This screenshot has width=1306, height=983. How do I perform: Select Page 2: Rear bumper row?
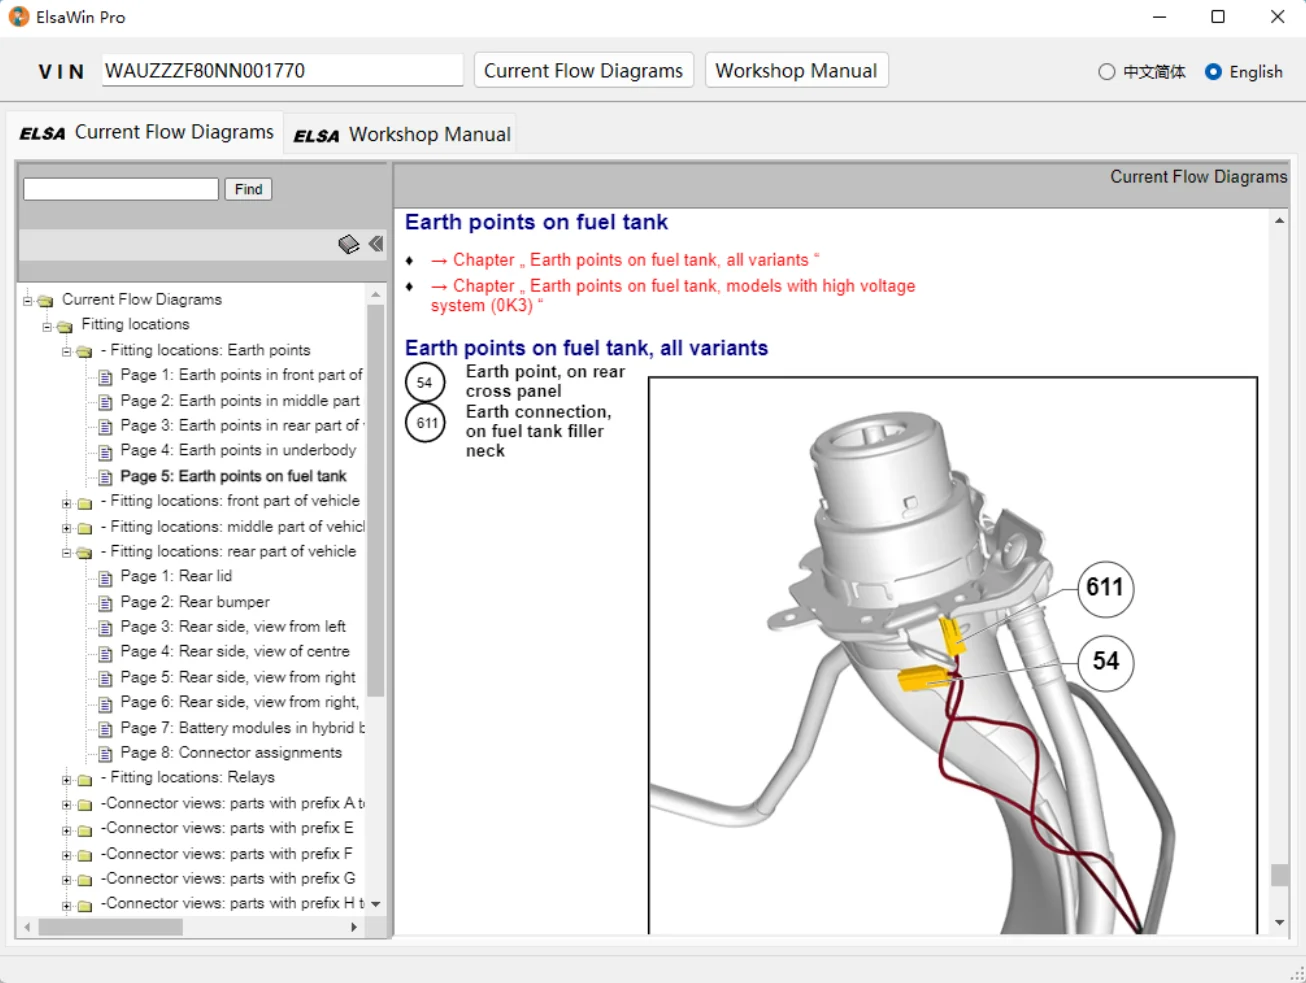195,602
